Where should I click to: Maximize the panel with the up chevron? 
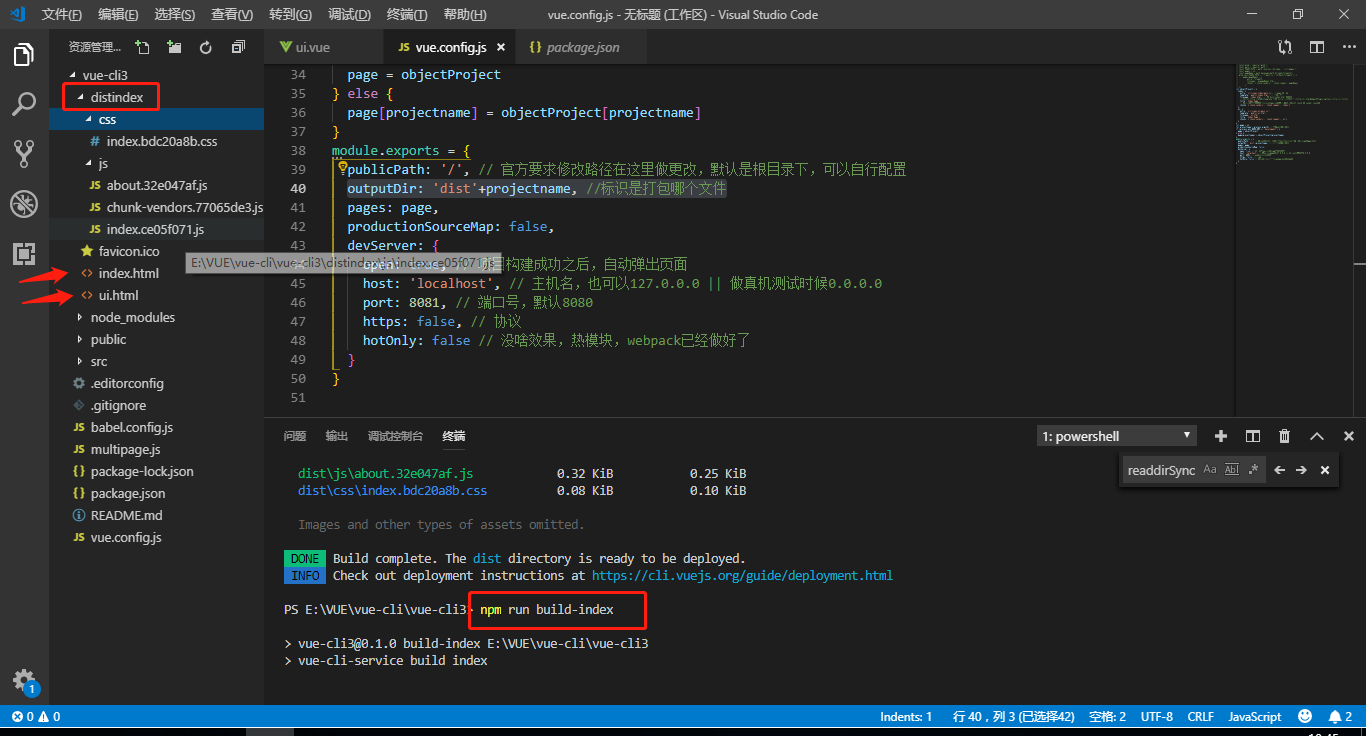pos(1316,436)
